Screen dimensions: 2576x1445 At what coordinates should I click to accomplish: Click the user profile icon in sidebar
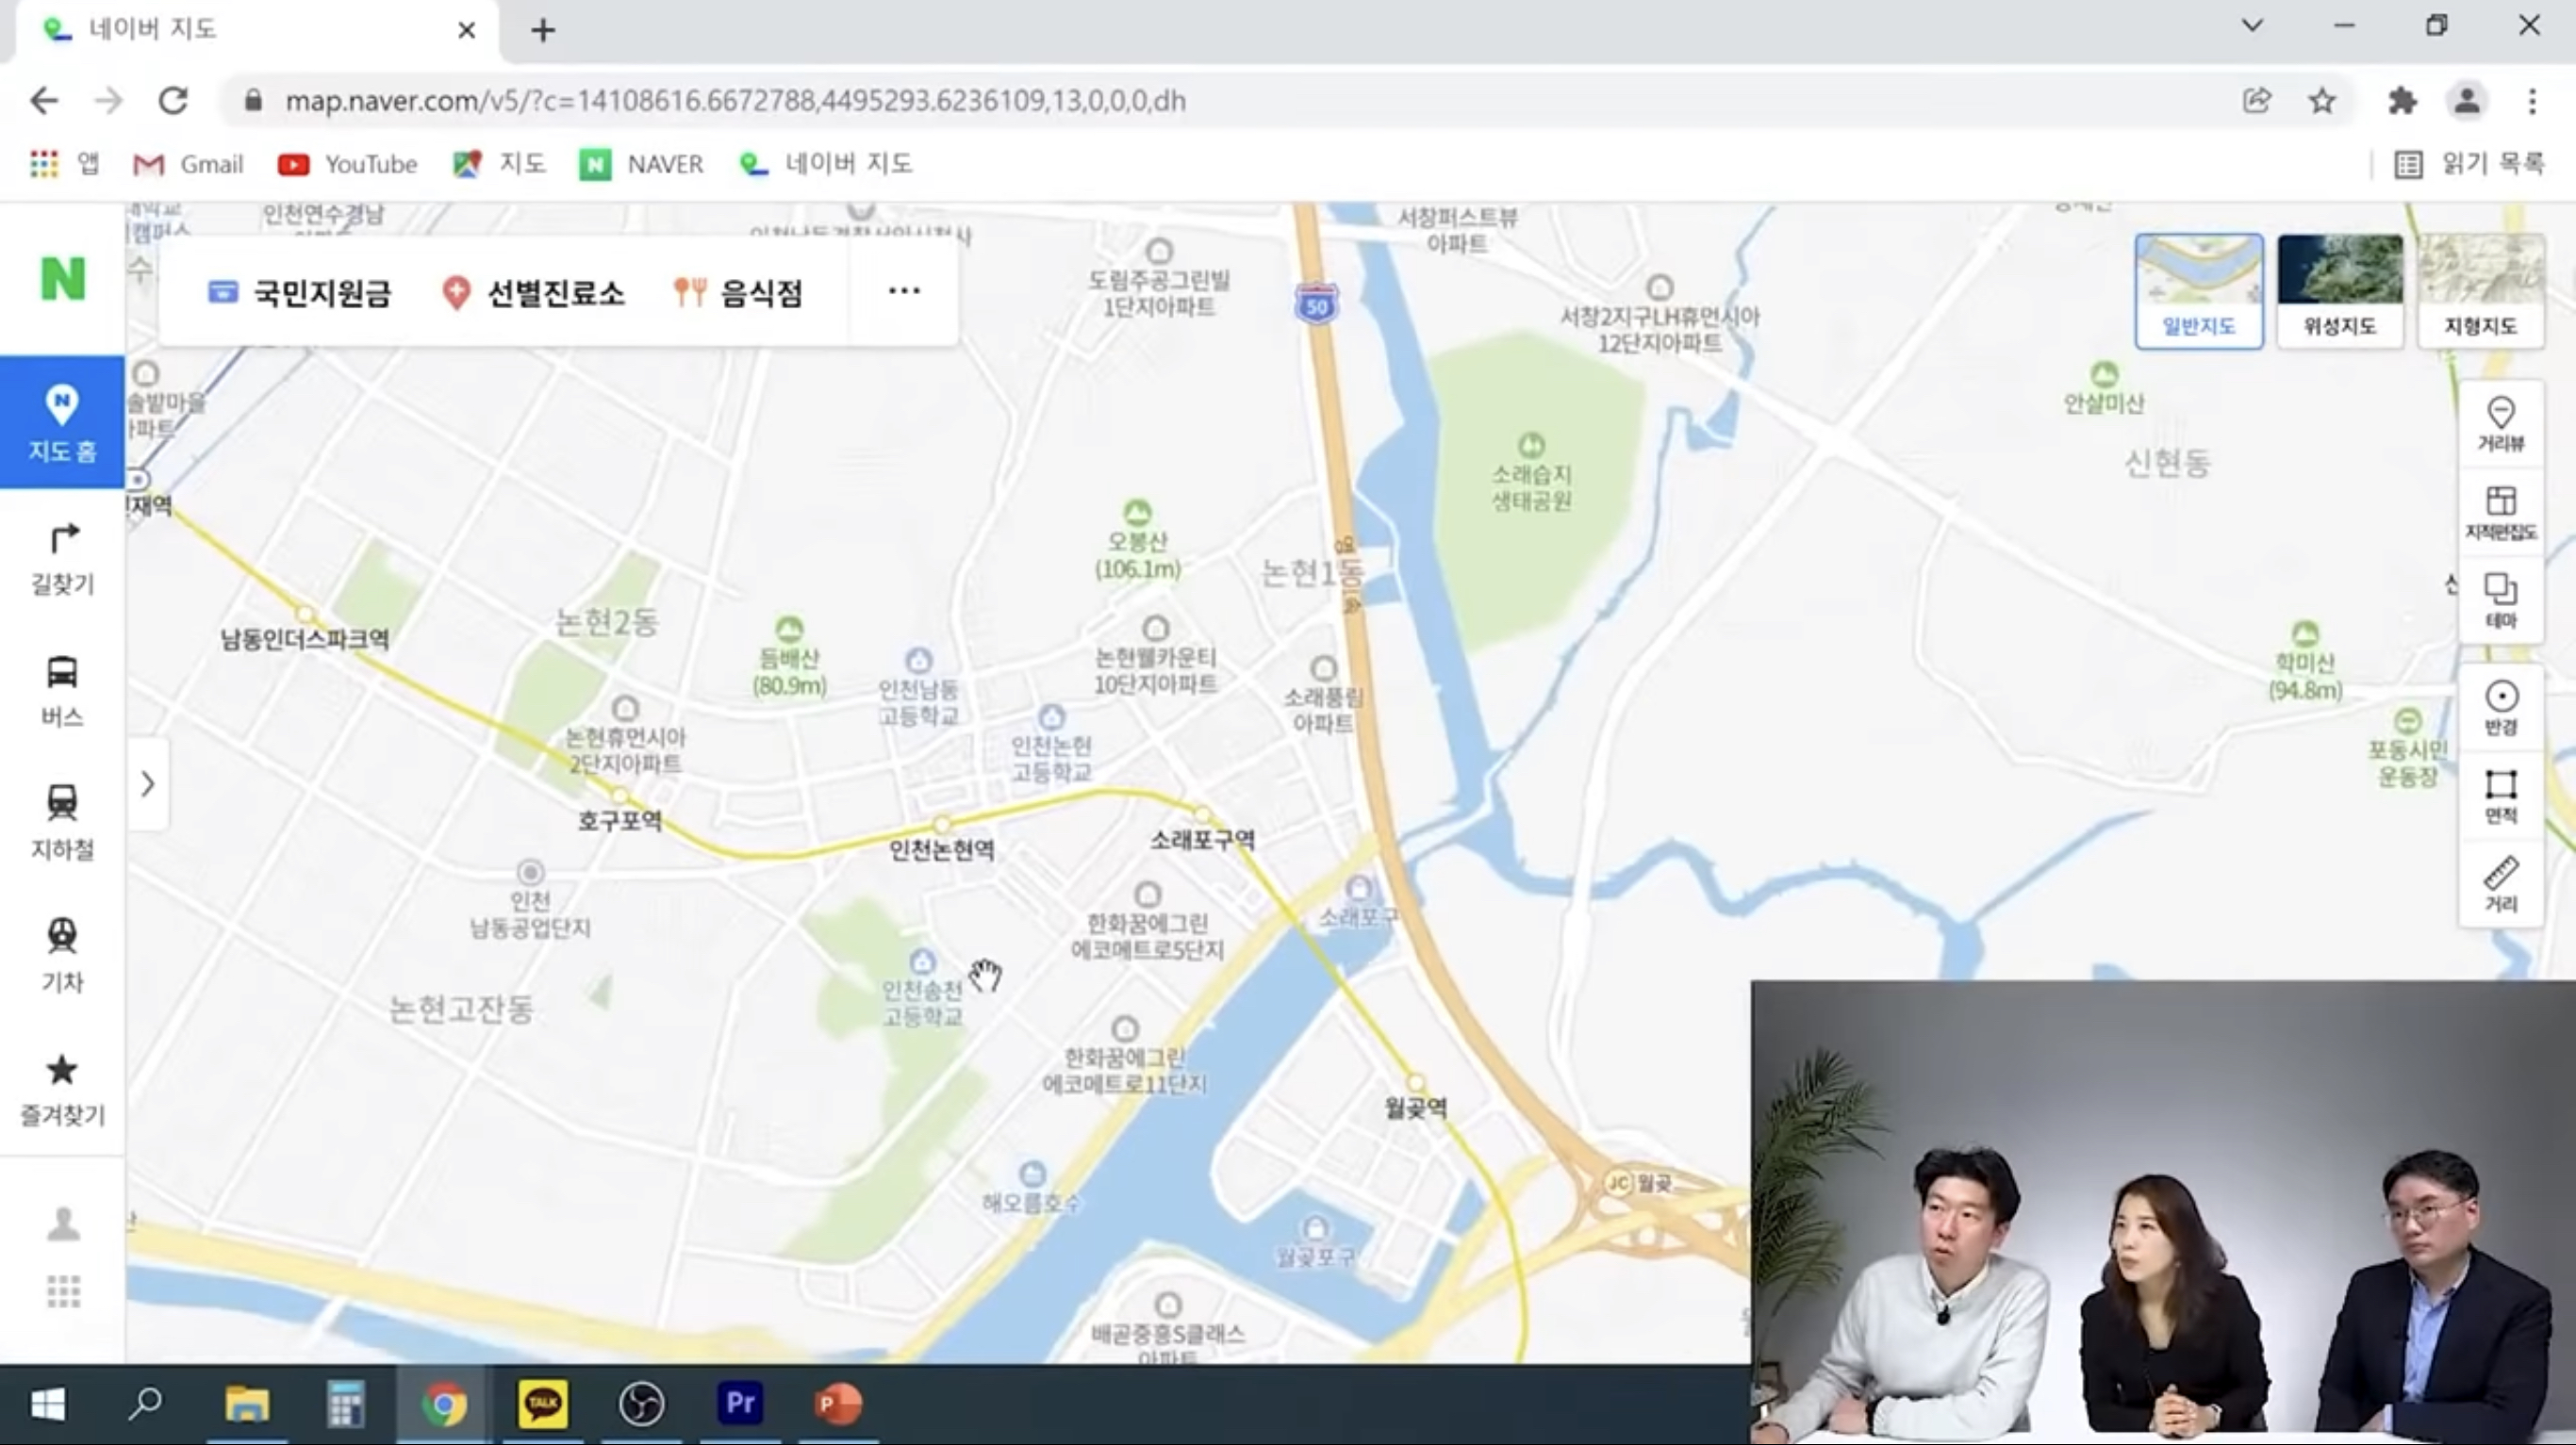[63, 1223]
